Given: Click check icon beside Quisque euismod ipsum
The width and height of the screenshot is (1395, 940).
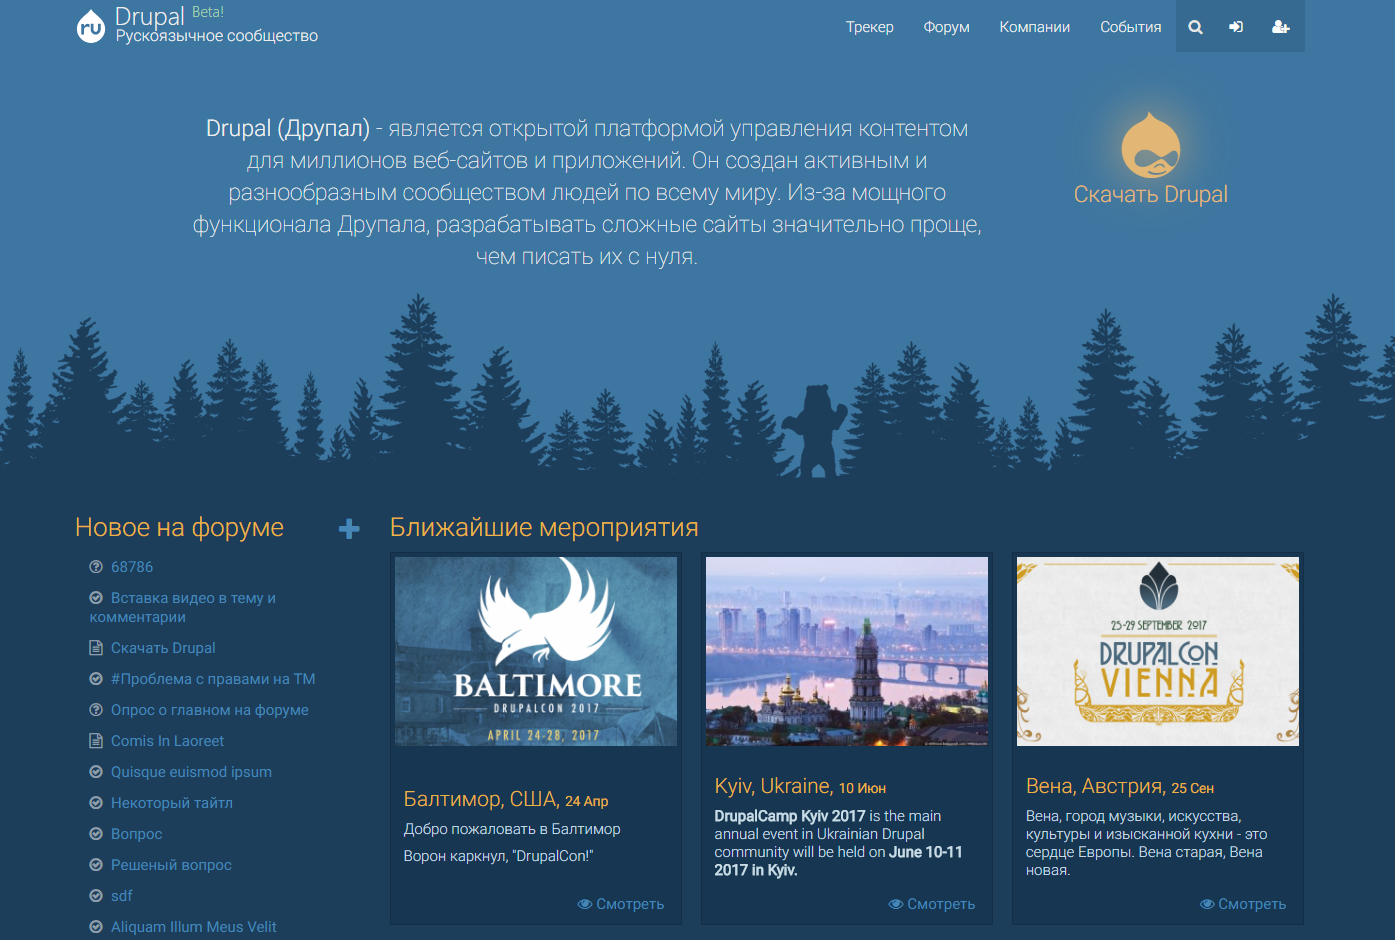Looking at the screenshot, I should click(96, 772).
